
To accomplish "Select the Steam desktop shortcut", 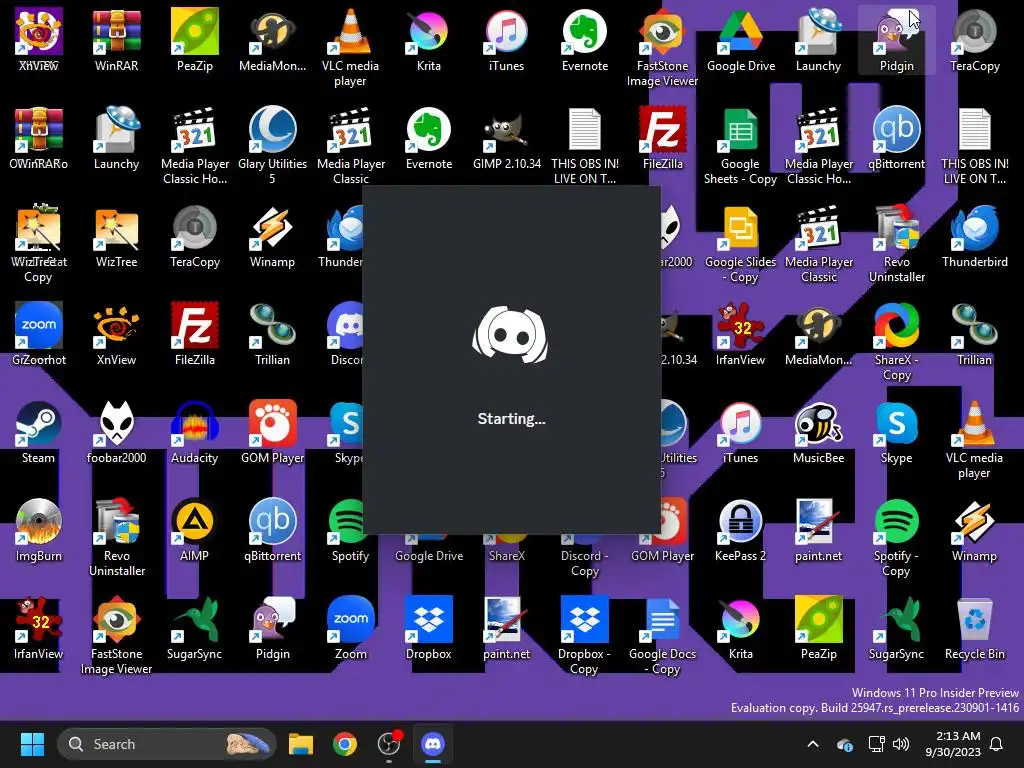I will coord(39,432).
